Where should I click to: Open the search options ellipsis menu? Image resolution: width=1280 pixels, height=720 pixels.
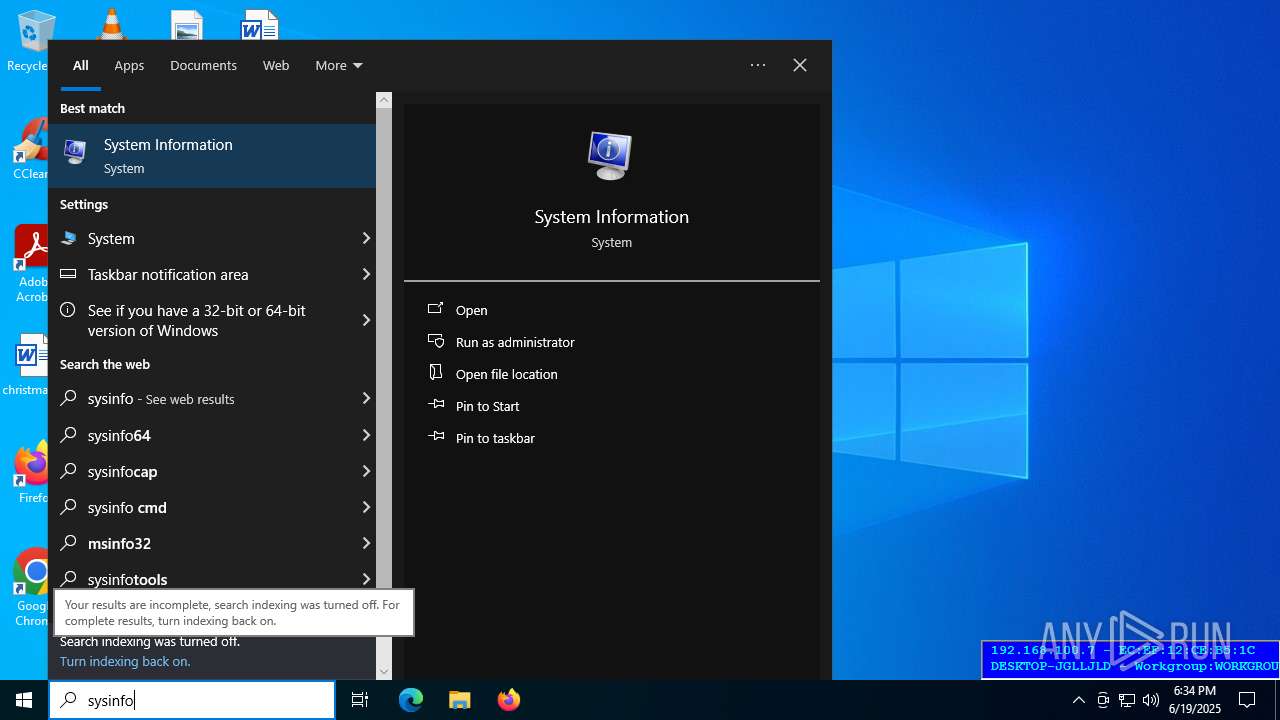[758, 65]
